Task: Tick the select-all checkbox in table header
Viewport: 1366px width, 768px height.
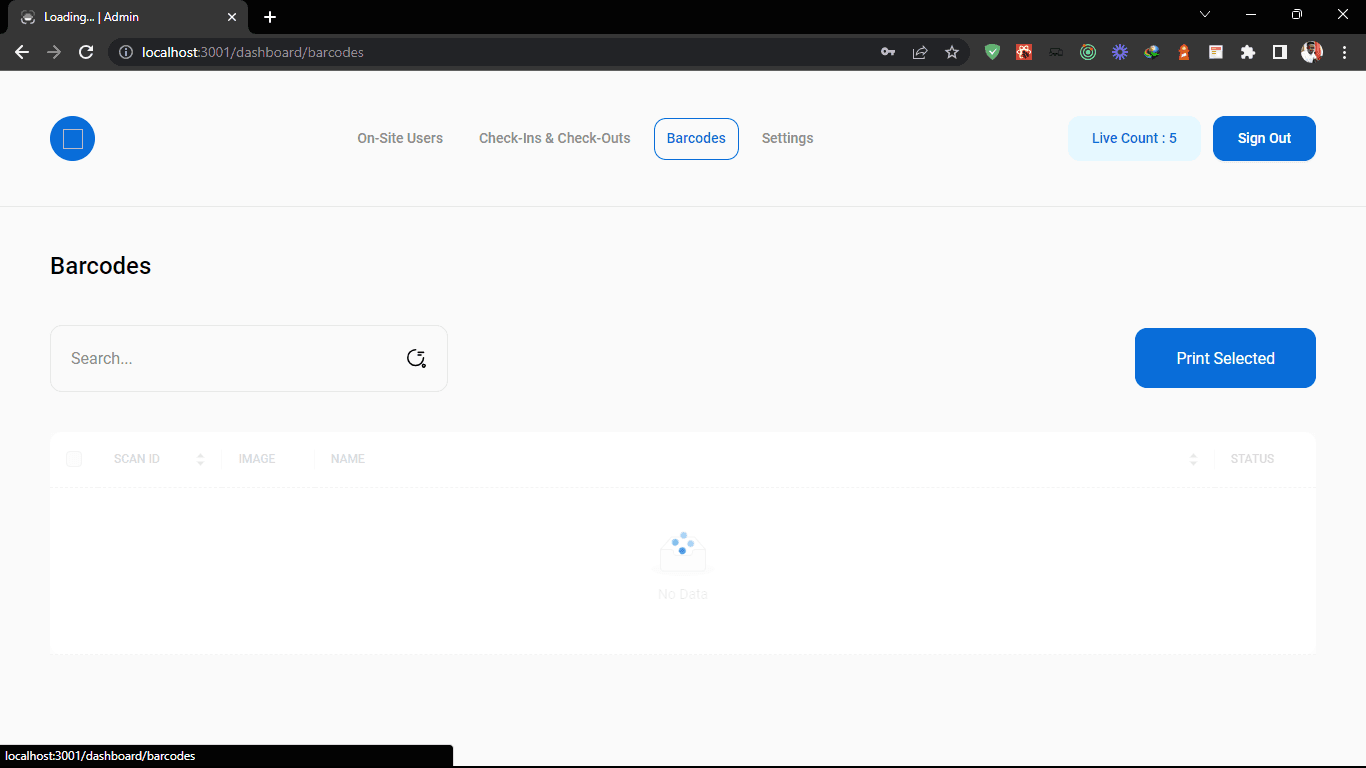Action: (x=74, y=459)
